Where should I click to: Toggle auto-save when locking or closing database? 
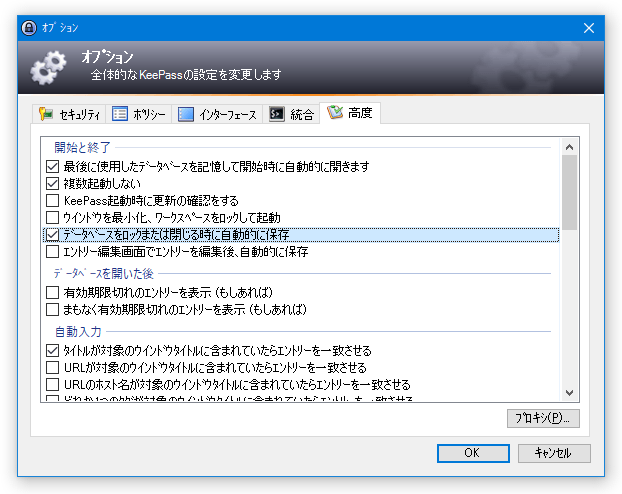pyautogui.click(x=52, y=235)
